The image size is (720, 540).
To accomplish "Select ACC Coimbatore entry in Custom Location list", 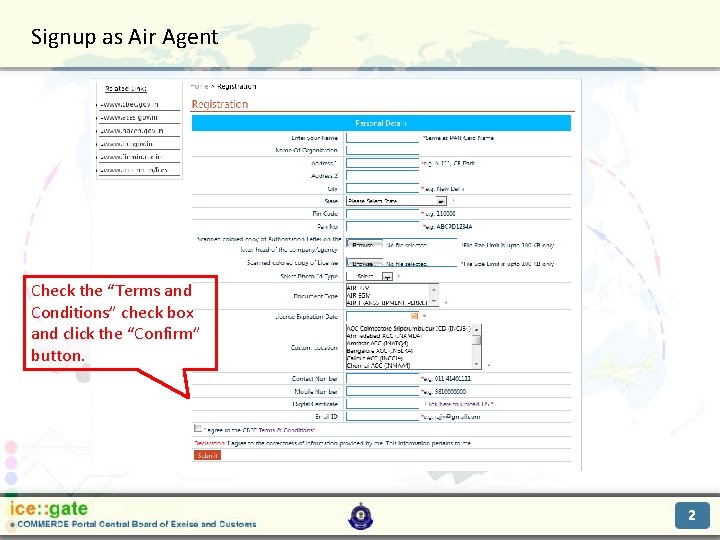I will click(409, 328).
